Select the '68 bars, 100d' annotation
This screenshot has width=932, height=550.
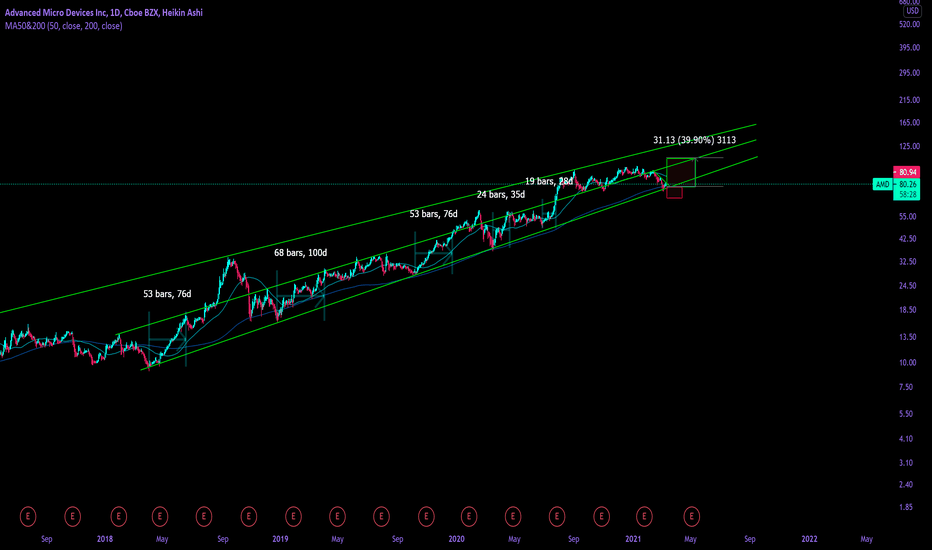tap(300, 253)
